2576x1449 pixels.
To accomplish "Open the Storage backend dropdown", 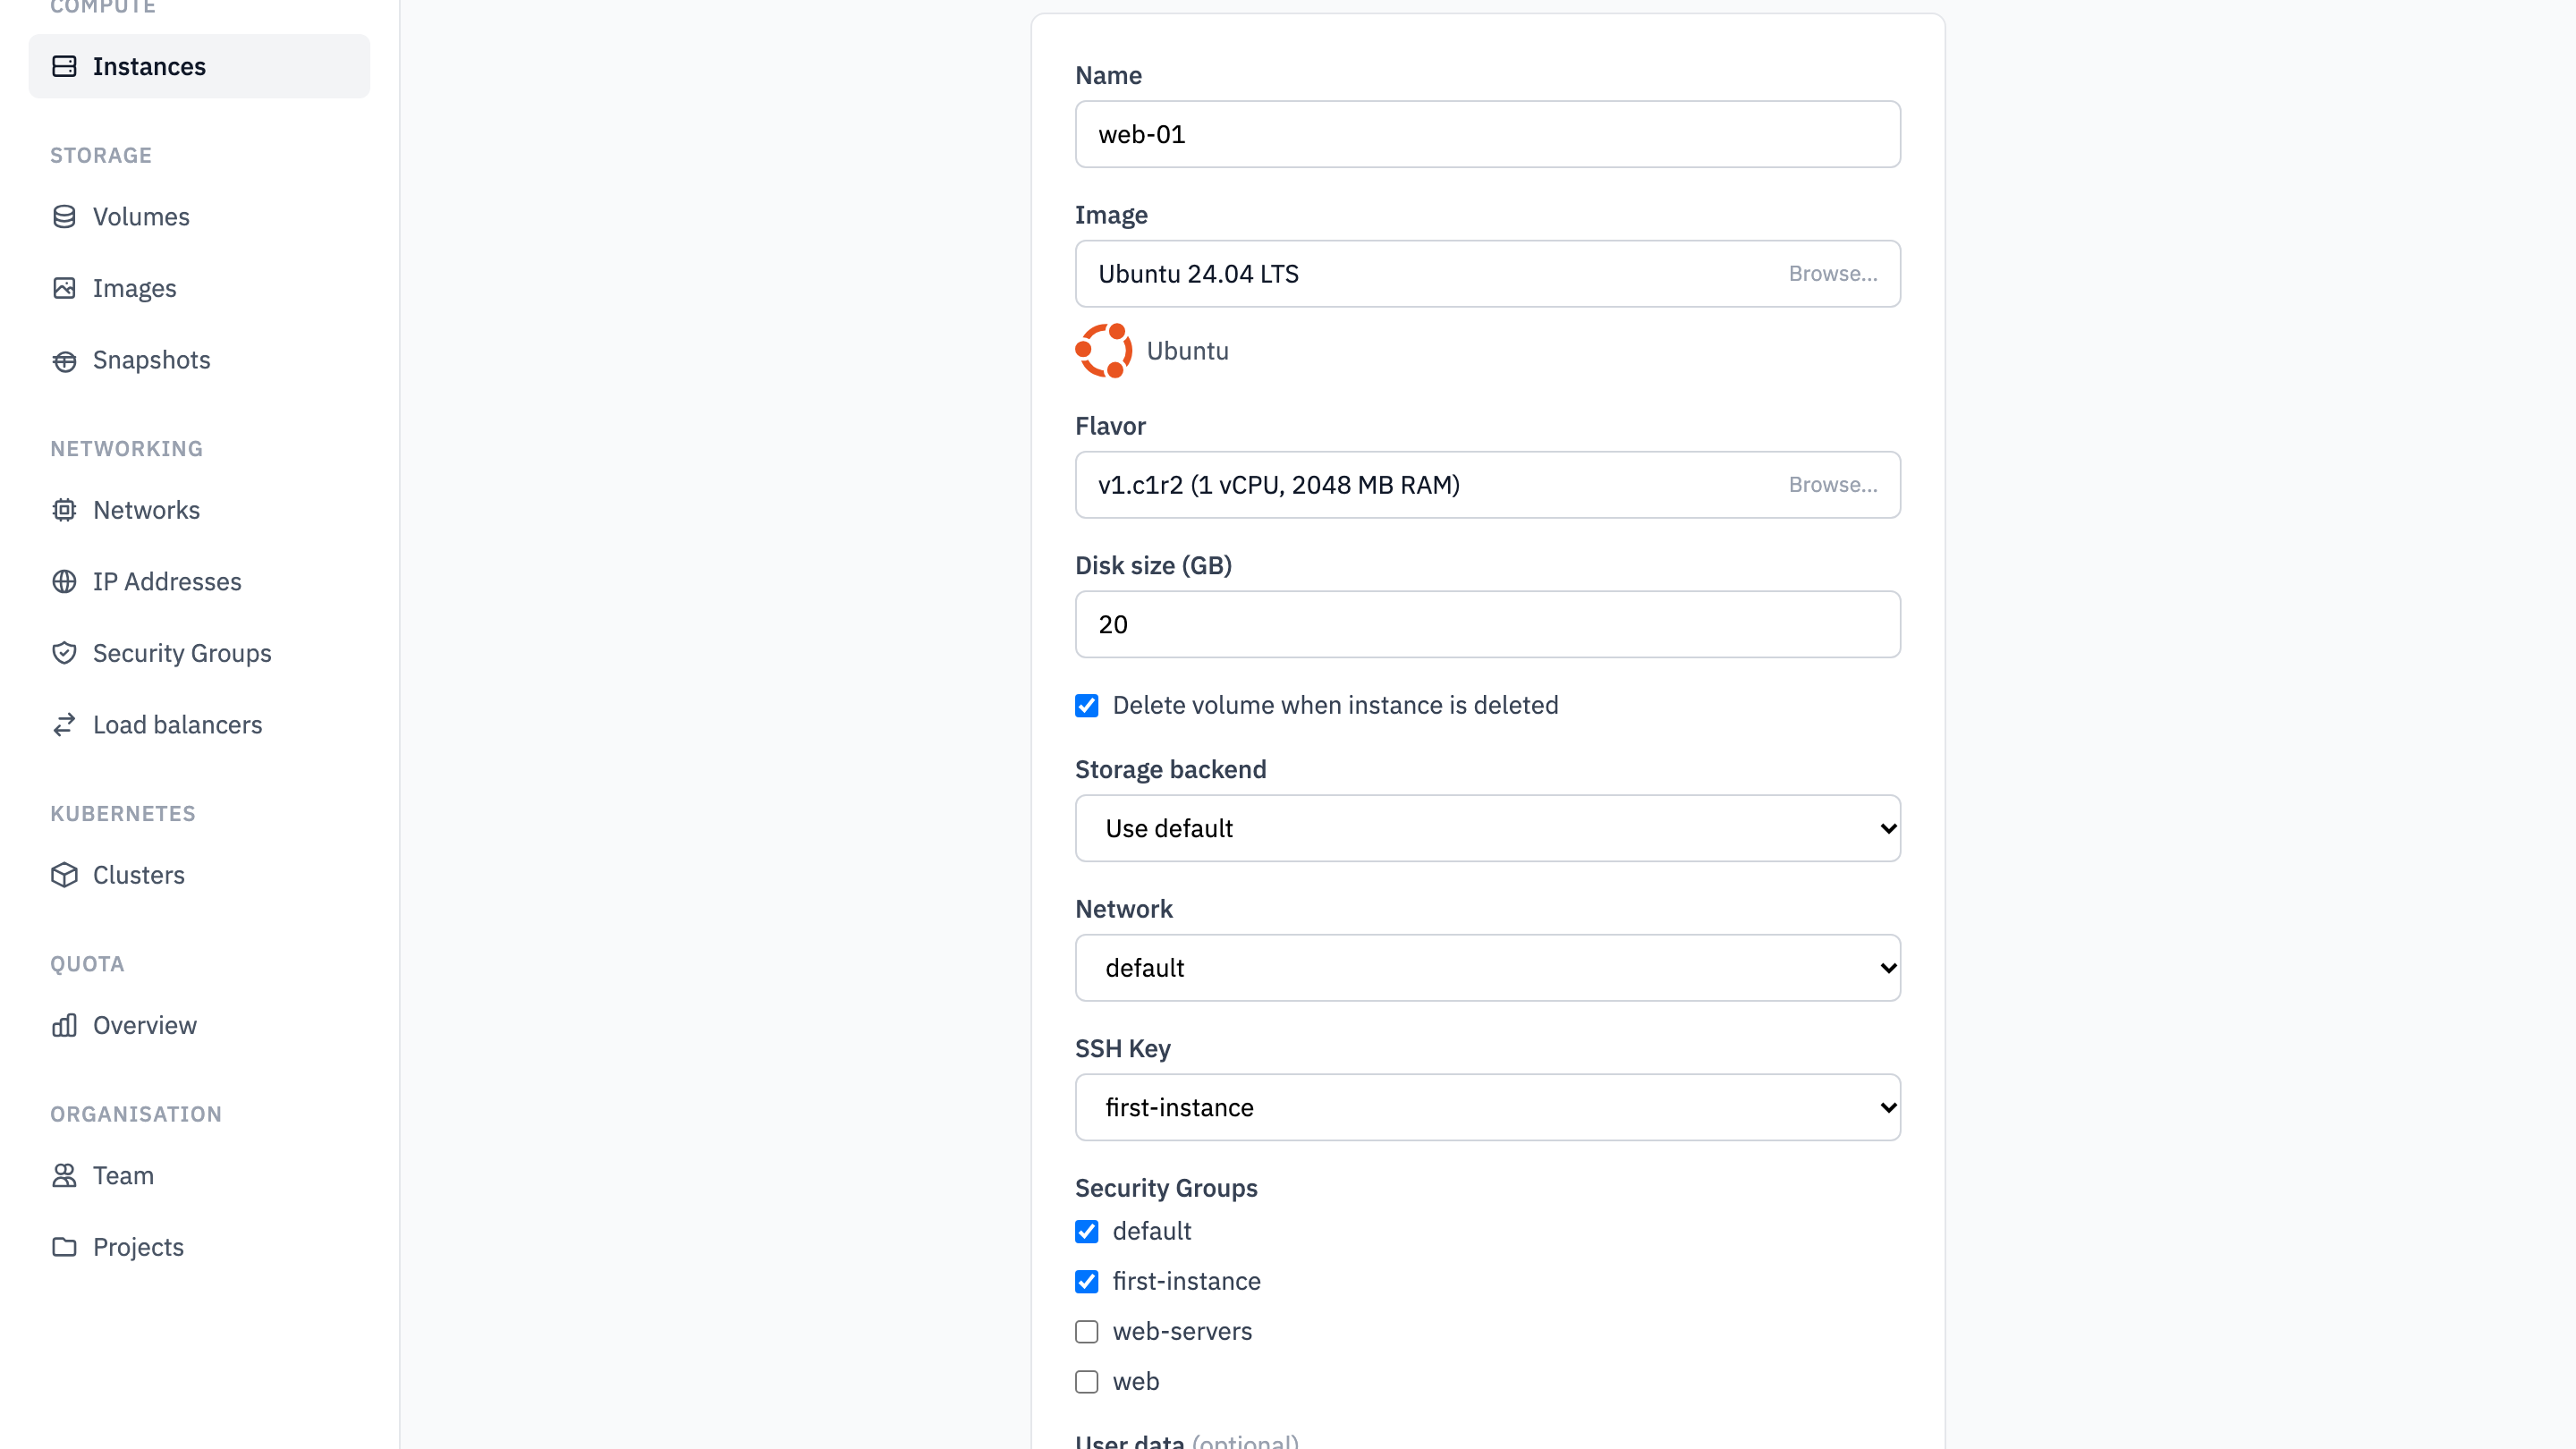I will coord(1488,828).
